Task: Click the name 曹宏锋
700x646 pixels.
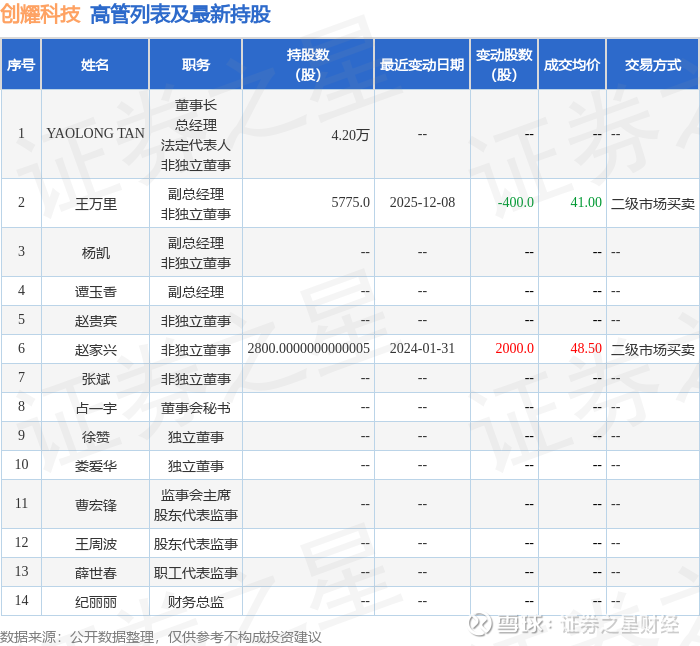Action: click(96, 505)
